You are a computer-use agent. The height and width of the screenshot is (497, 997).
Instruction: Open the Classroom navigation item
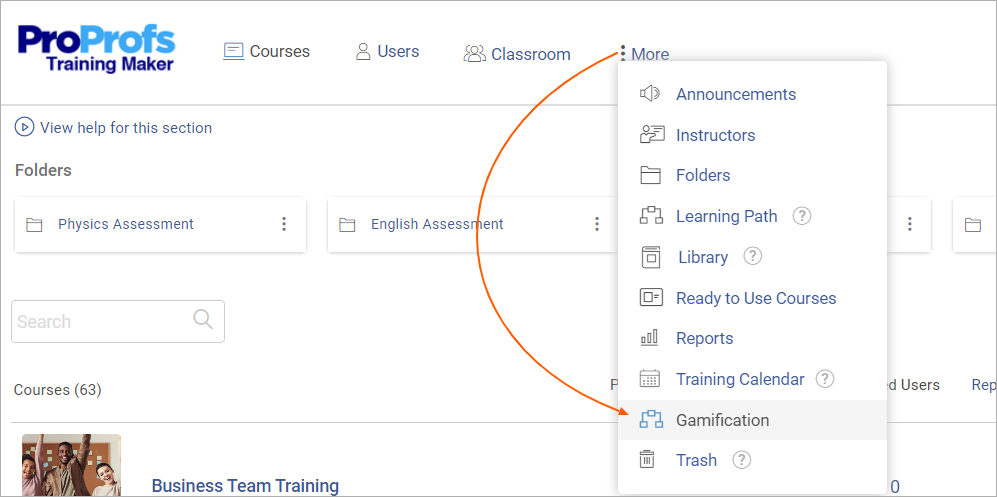click(x=517, y=54)
